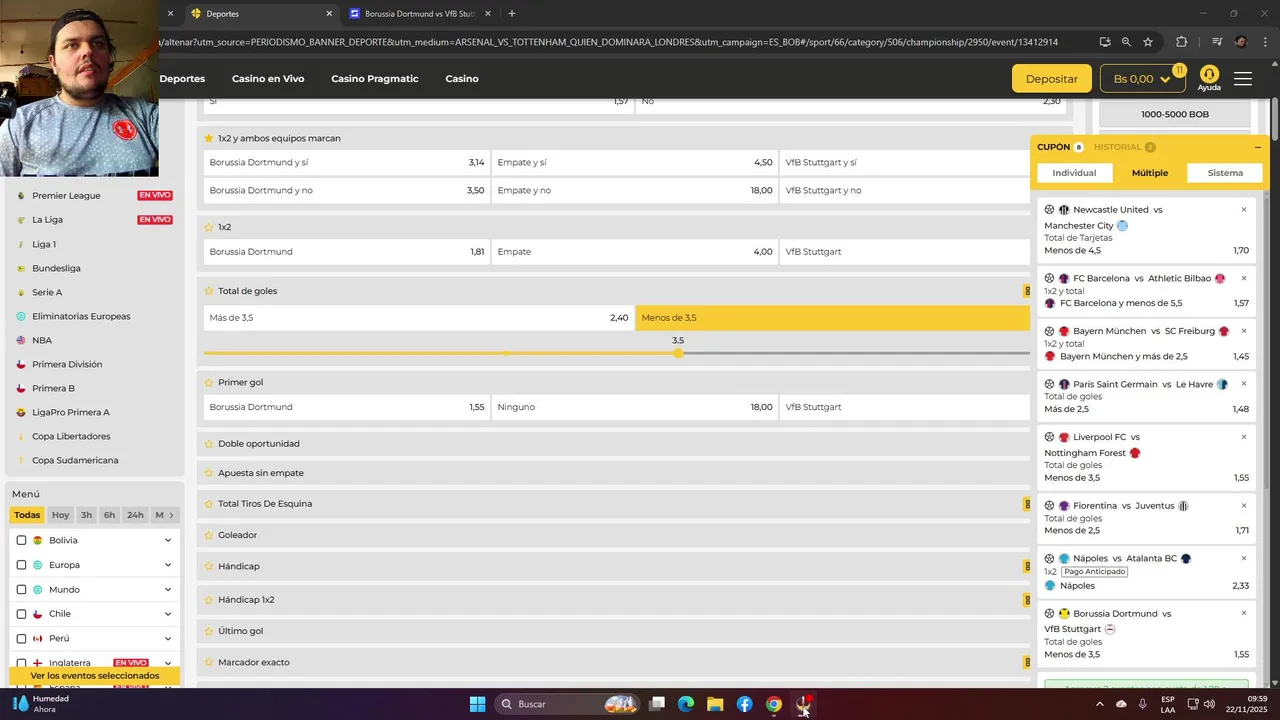Click the browser address bar URL
The image size is (1280, 720).
pos(608,42)
